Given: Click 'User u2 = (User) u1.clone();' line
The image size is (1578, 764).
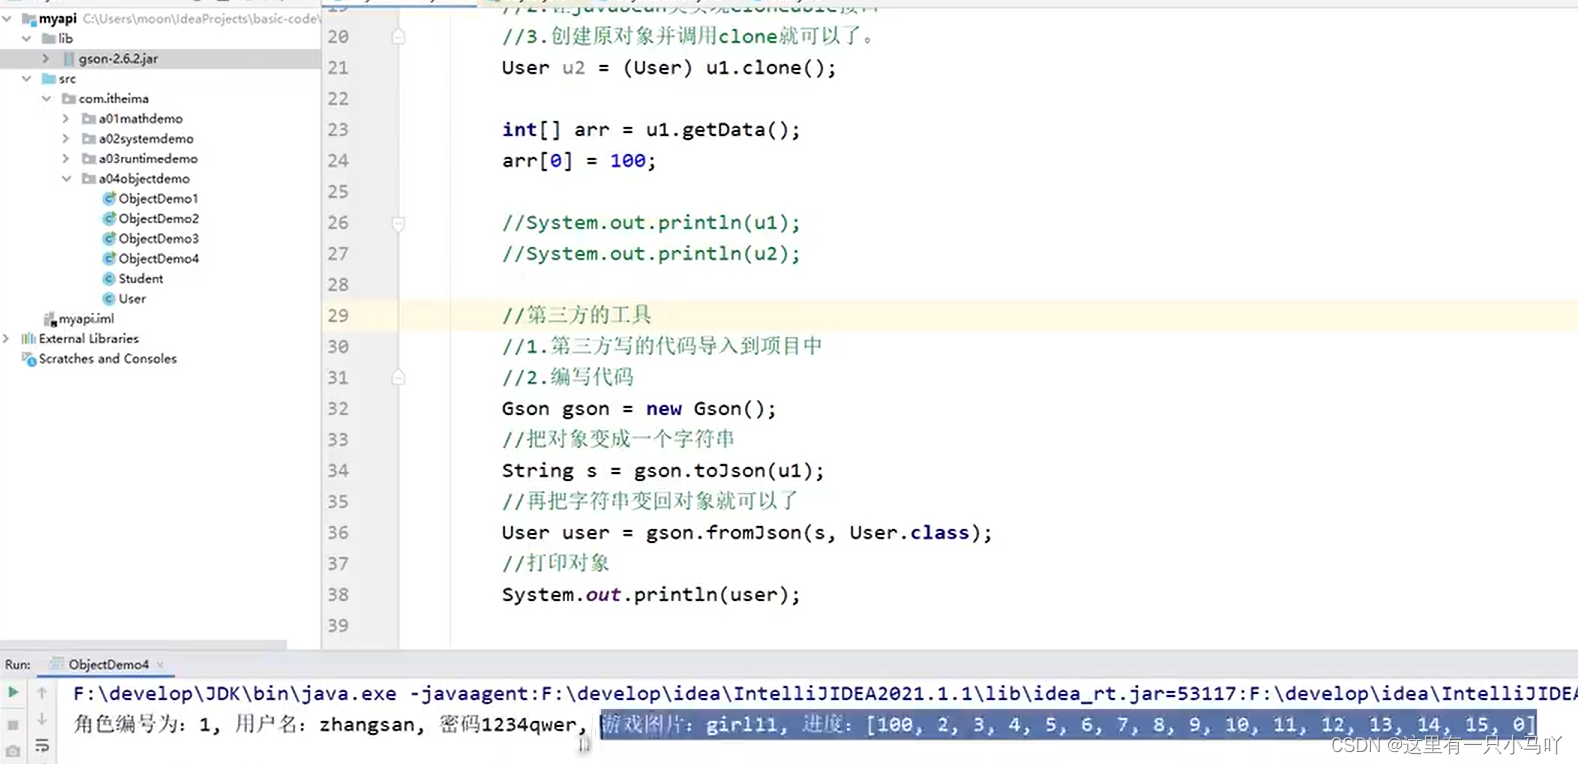Looking at the screenshot, I should [669, 67].
